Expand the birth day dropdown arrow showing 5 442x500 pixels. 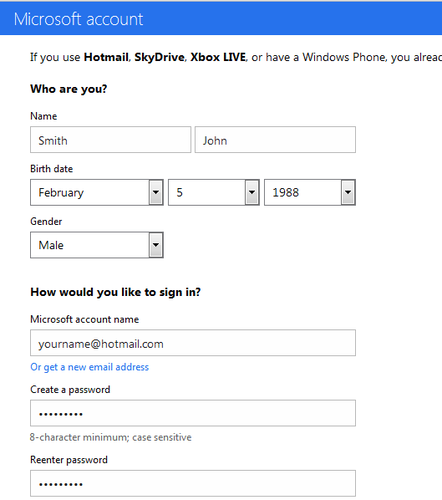[x=252, y=192]
